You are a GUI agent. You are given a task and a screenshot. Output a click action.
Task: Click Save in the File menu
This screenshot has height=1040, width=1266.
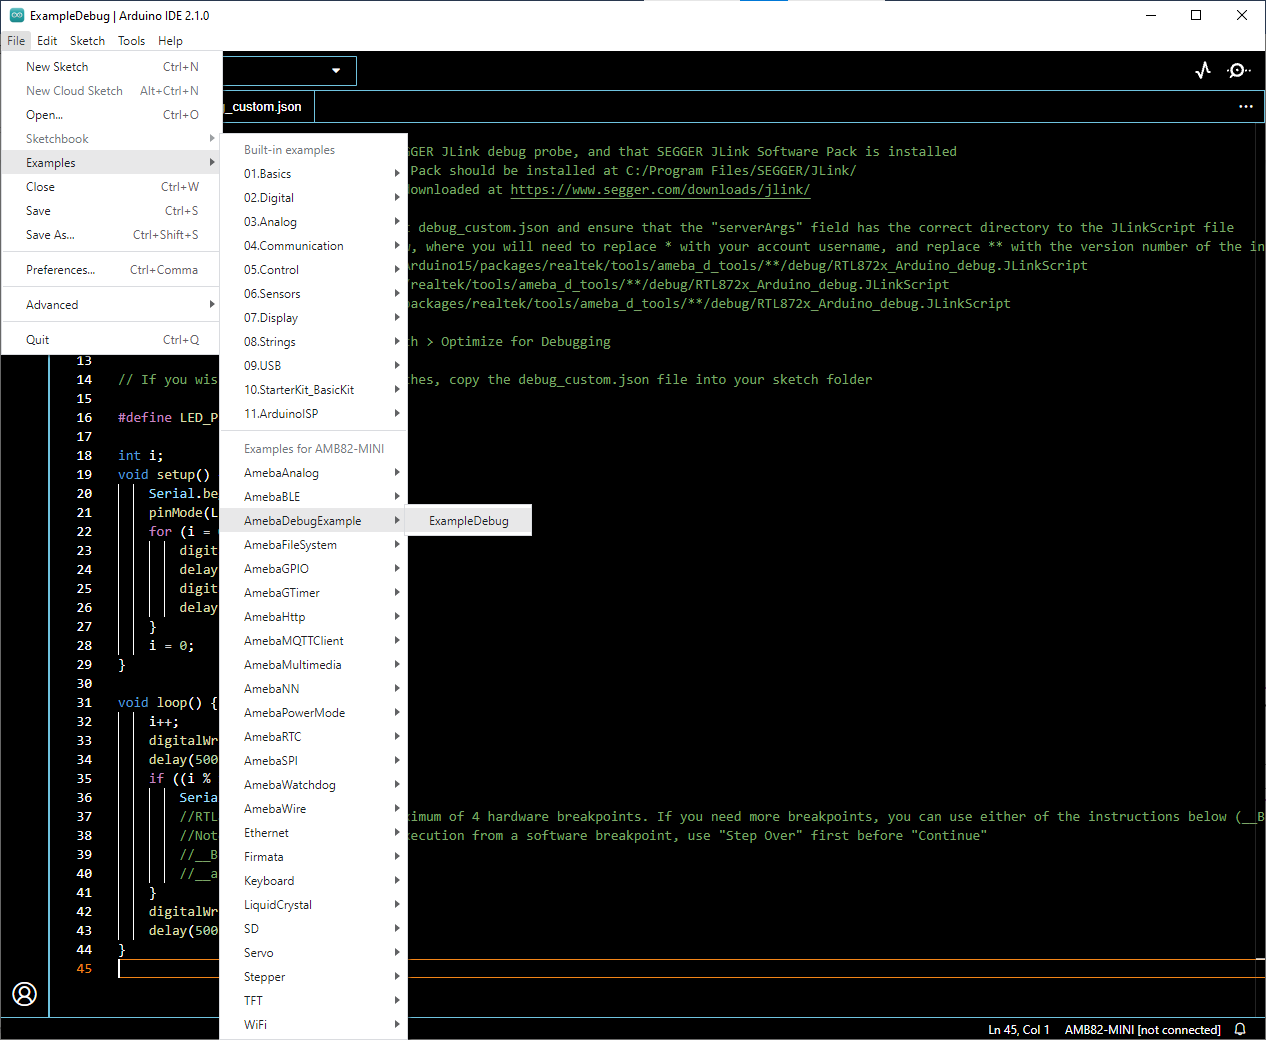click(x=111, y=211)
